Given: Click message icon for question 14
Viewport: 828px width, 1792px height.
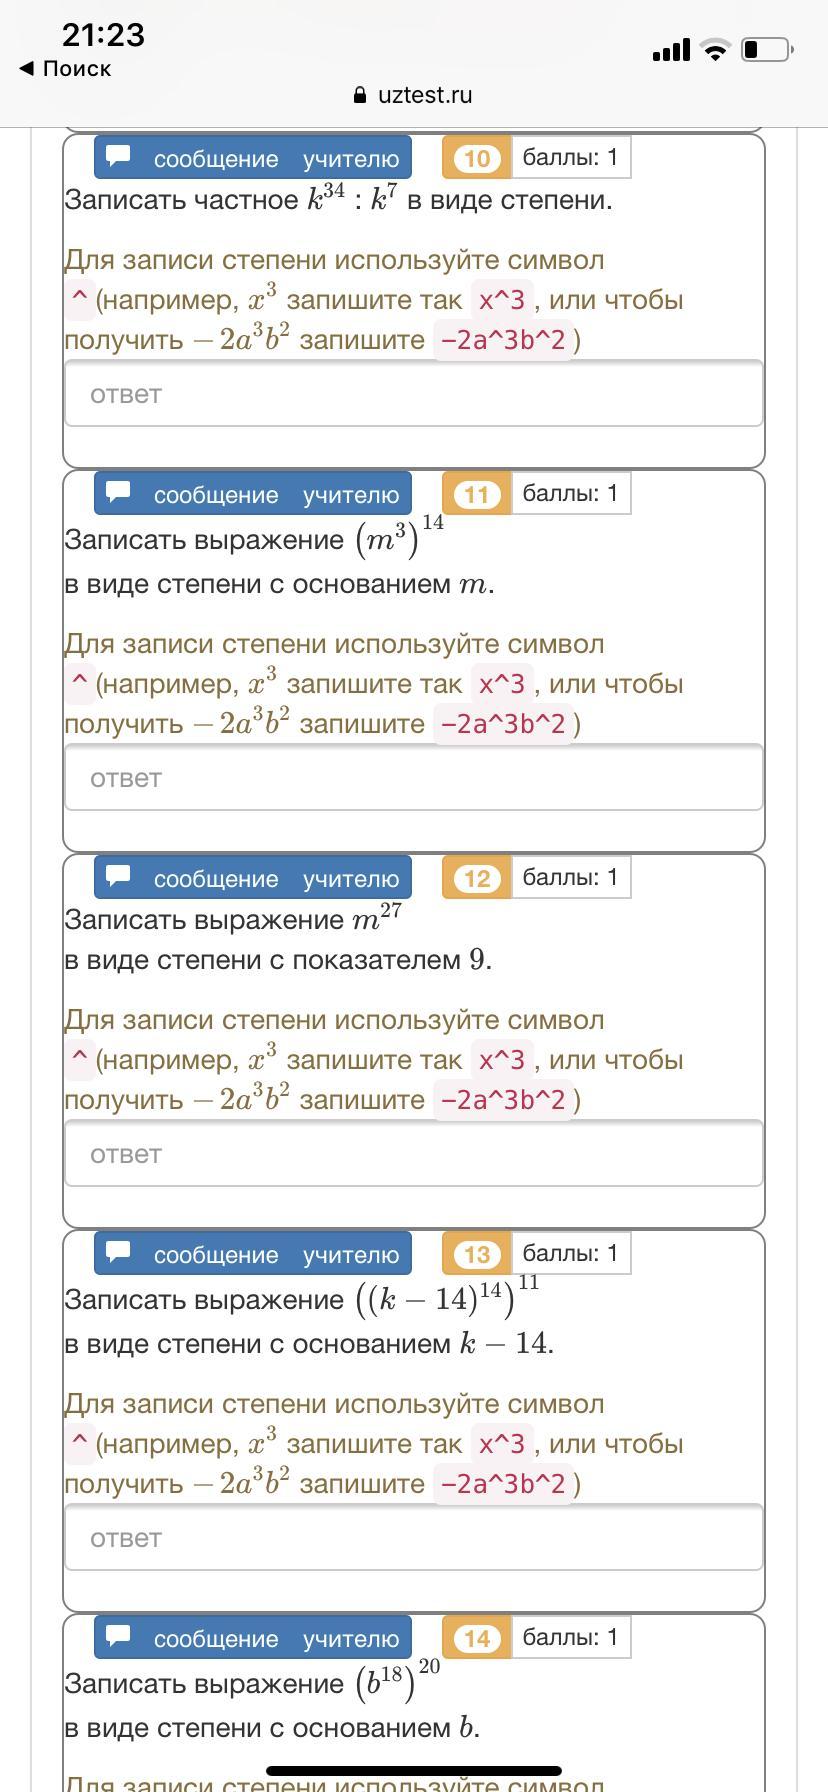Looking at the screenshot, I should point(119,1636).
